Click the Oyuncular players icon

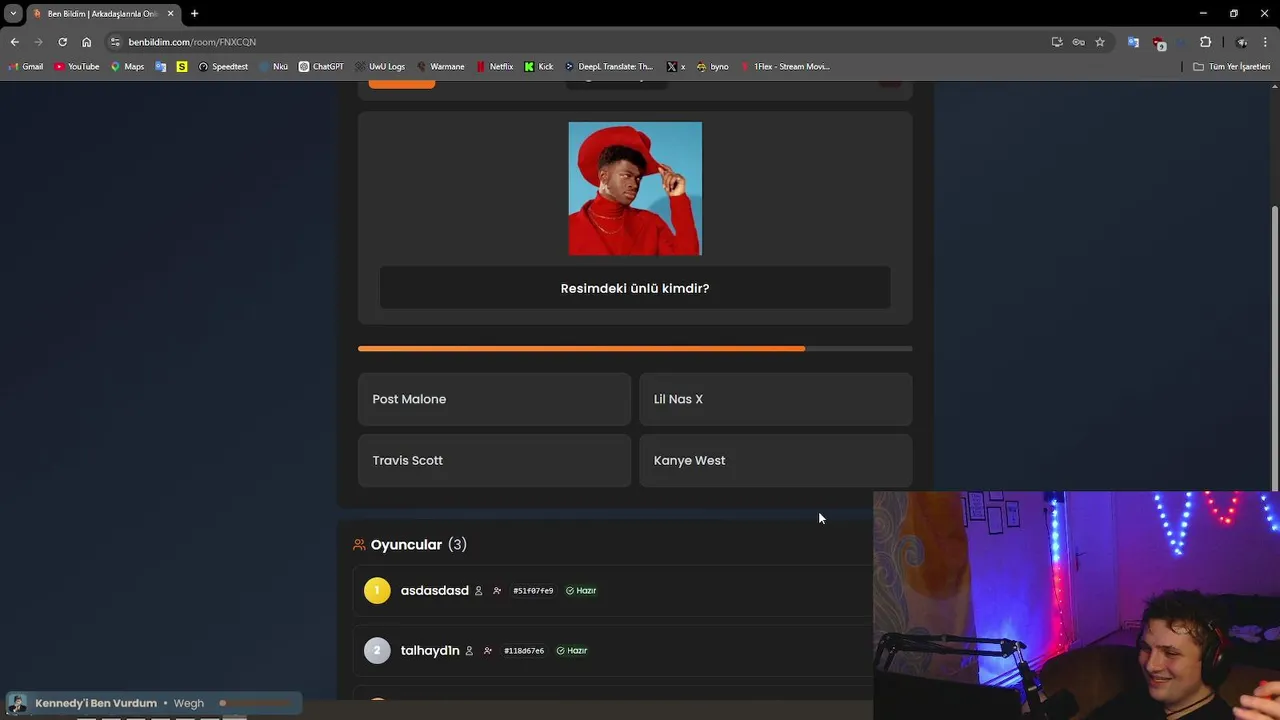click(359, 545)
